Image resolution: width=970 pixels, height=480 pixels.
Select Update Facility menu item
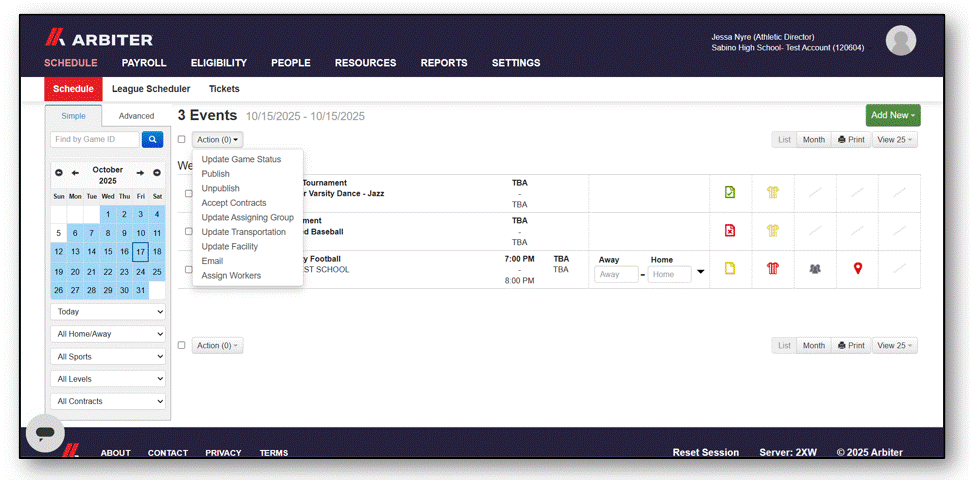[x=230, y=247]
